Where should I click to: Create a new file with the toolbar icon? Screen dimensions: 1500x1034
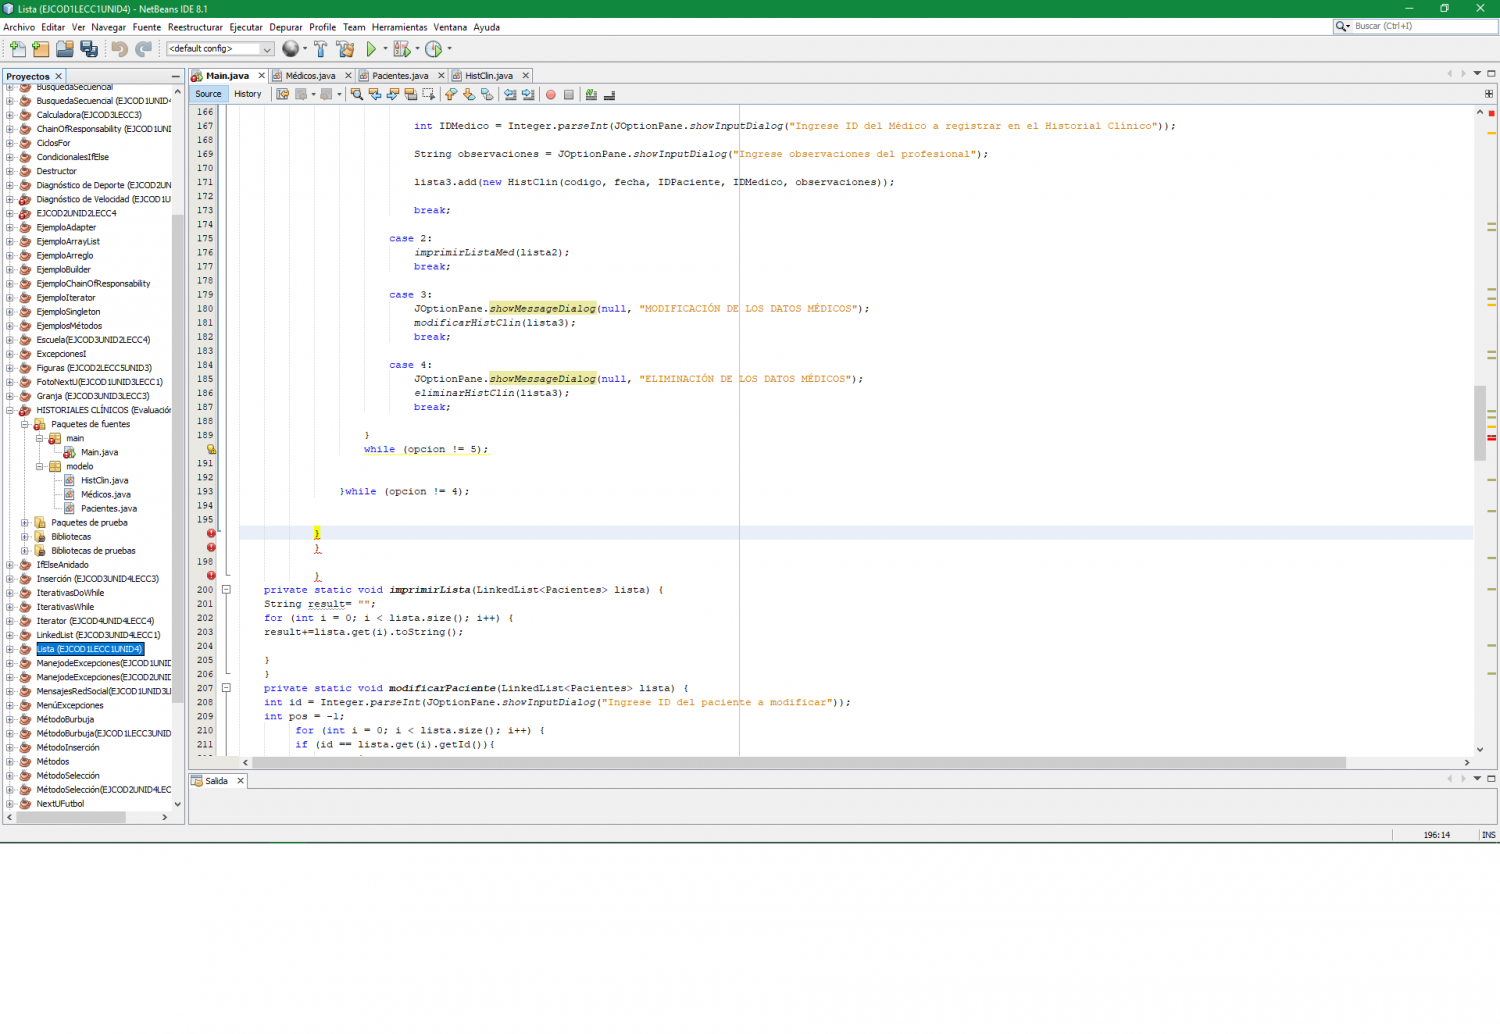point(17,48)
